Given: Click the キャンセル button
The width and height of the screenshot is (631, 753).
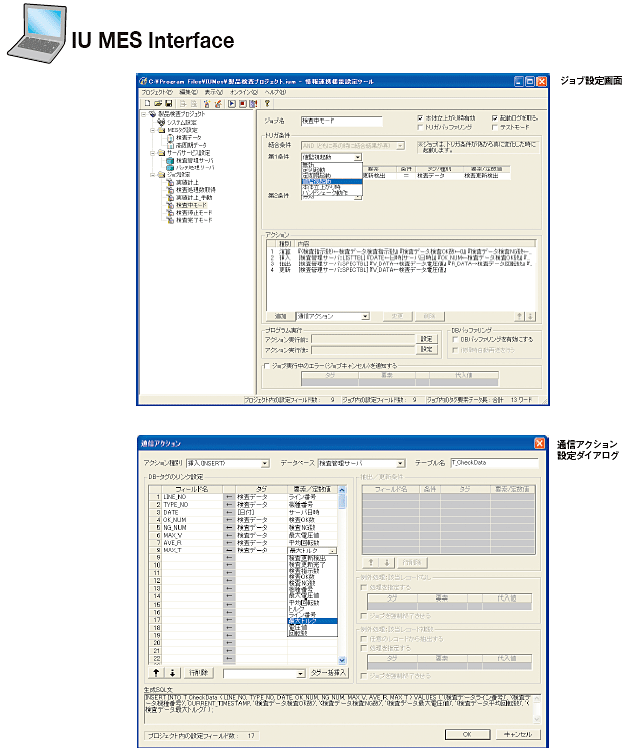Looking at the screenshot, I should 519,732.
